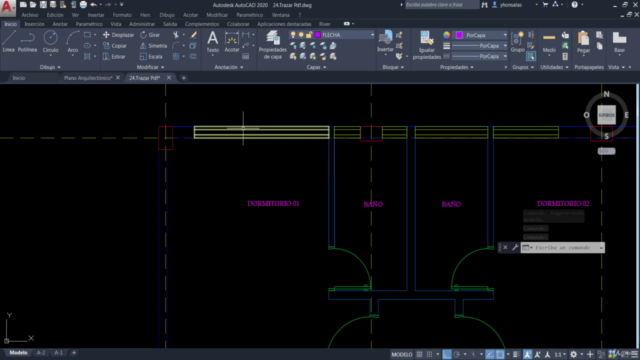This screenshot has width=640, height=360.
Task: Click Igualar propiedades tool
Action: [x=427, y=45]
